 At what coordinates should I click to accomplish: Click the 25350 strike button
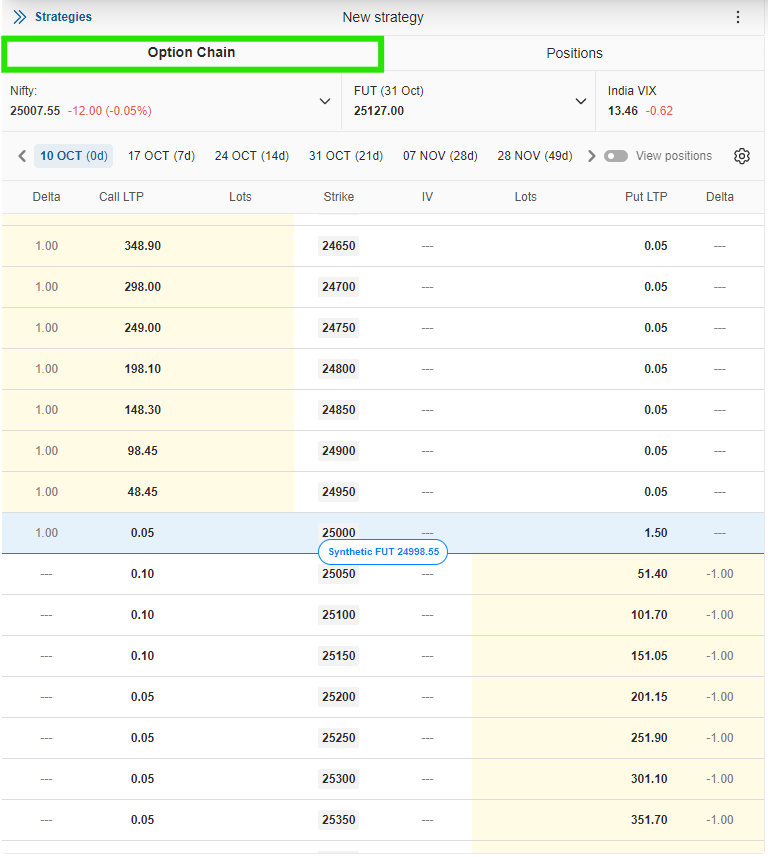(x=338, y=820)
